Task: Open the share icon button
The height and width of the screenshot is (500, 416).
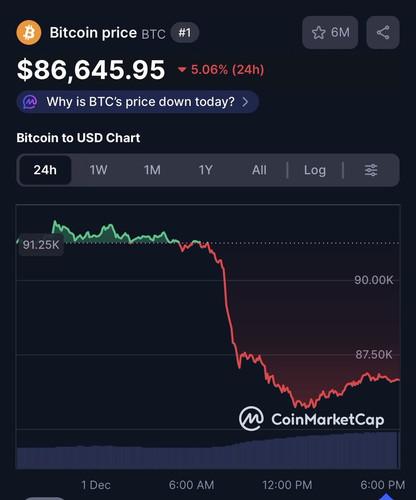Action: point(383,32)
